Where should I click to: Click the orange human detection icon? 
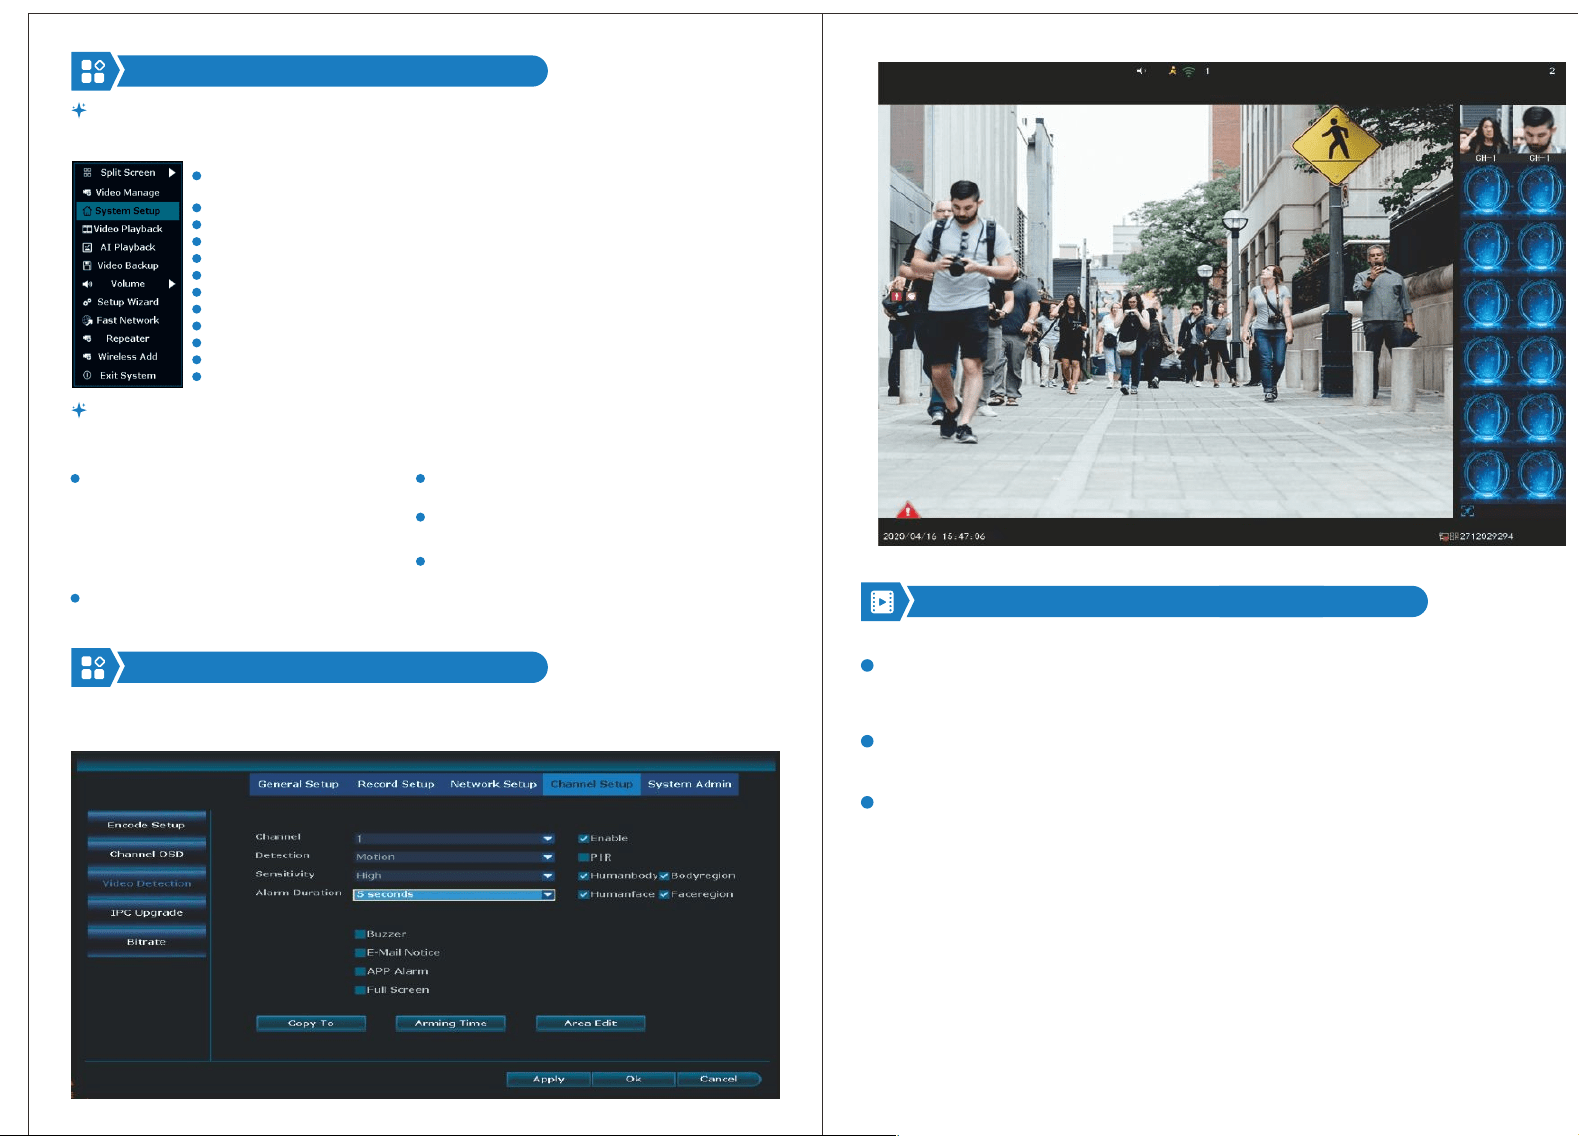coord(1172,71)
